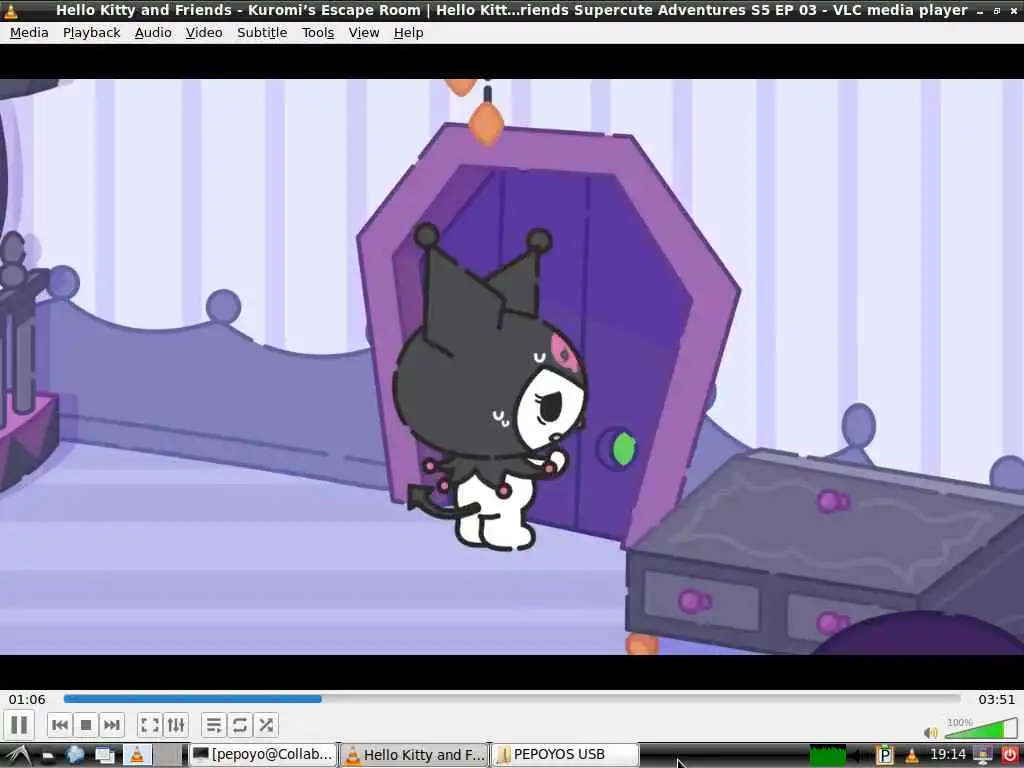Toggle random shuffle playback

[266, 725]
